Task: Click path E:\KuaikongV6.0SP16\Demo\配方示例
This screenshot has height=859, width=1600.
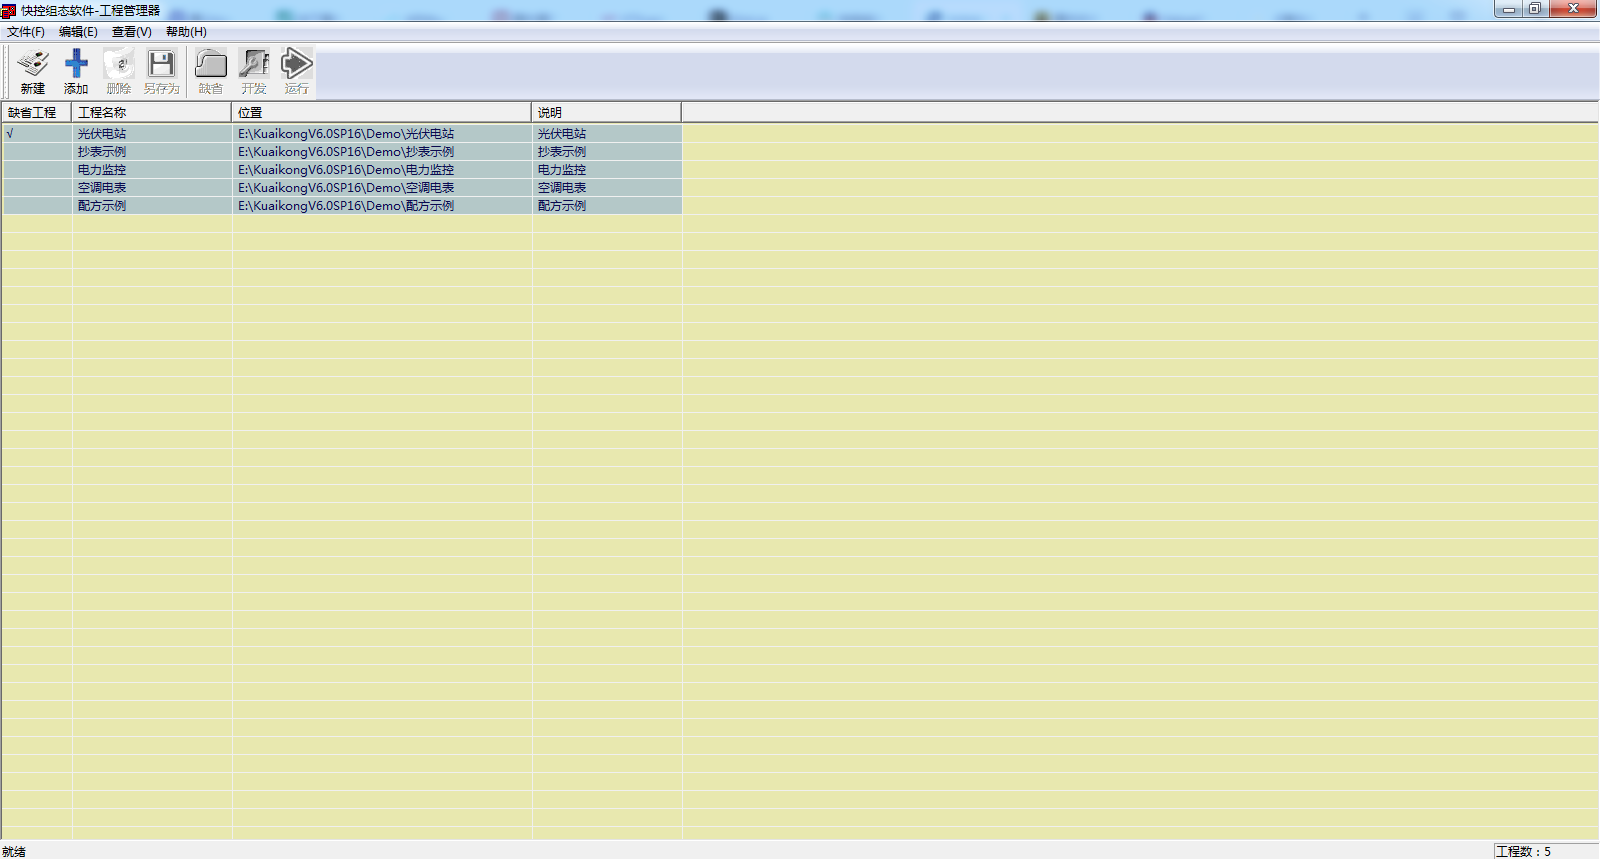Action: [346, 205]
